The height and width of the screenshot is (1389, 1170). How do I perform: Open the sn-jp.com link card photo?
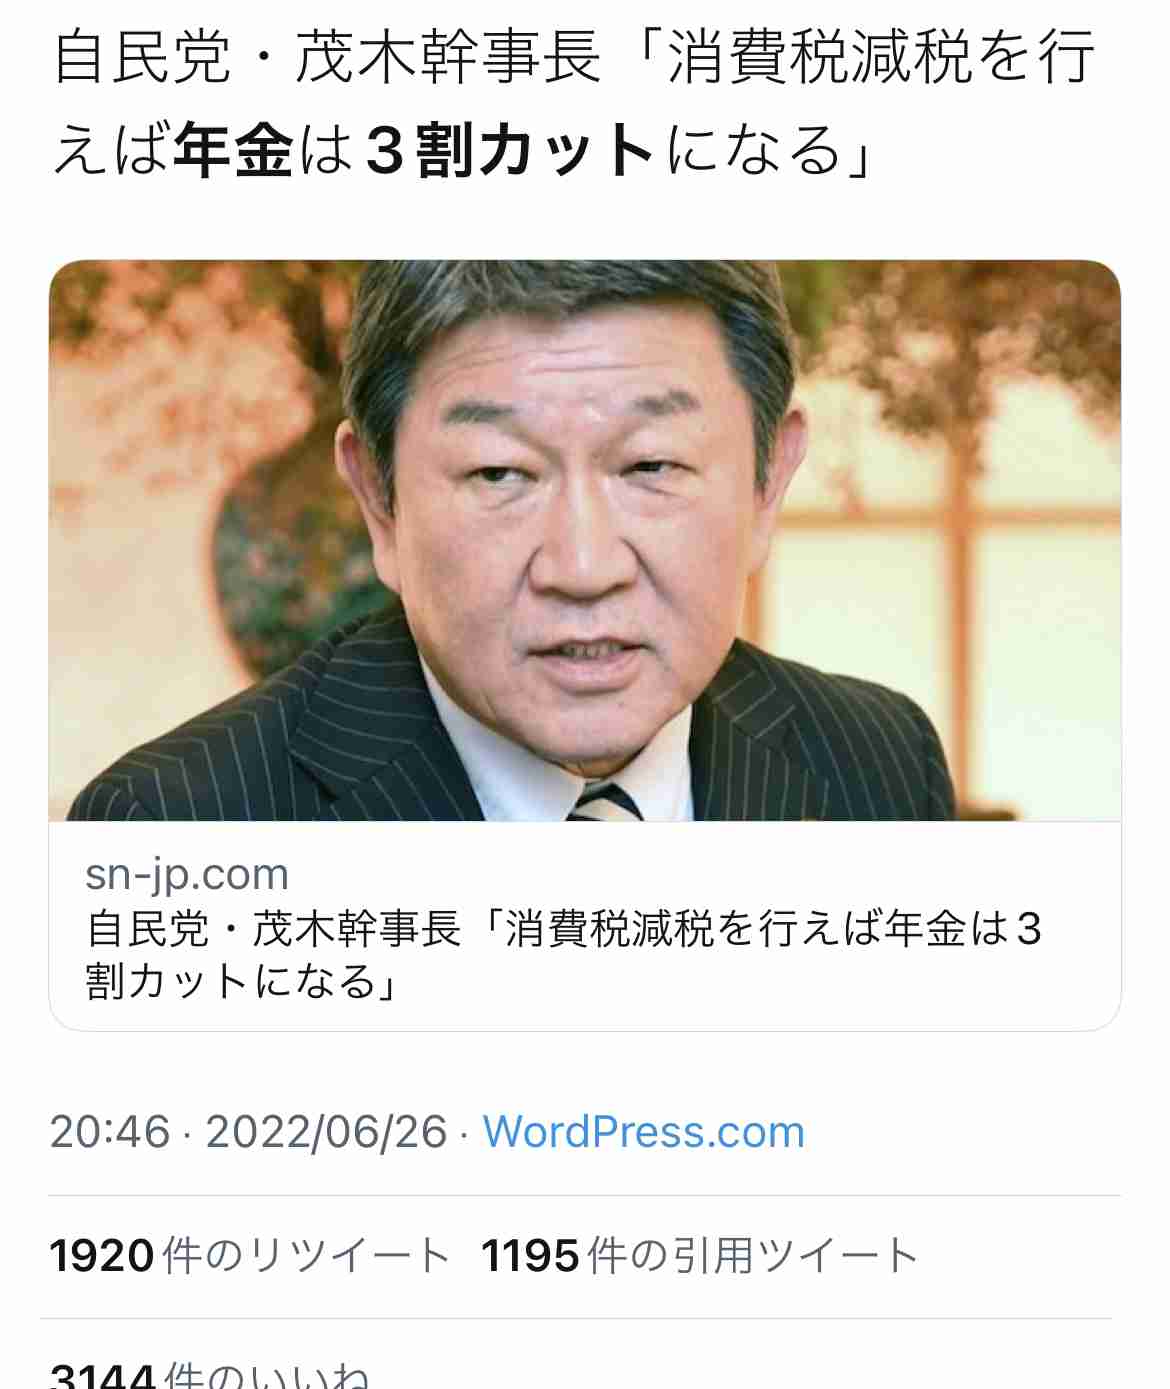coord(585,541)
